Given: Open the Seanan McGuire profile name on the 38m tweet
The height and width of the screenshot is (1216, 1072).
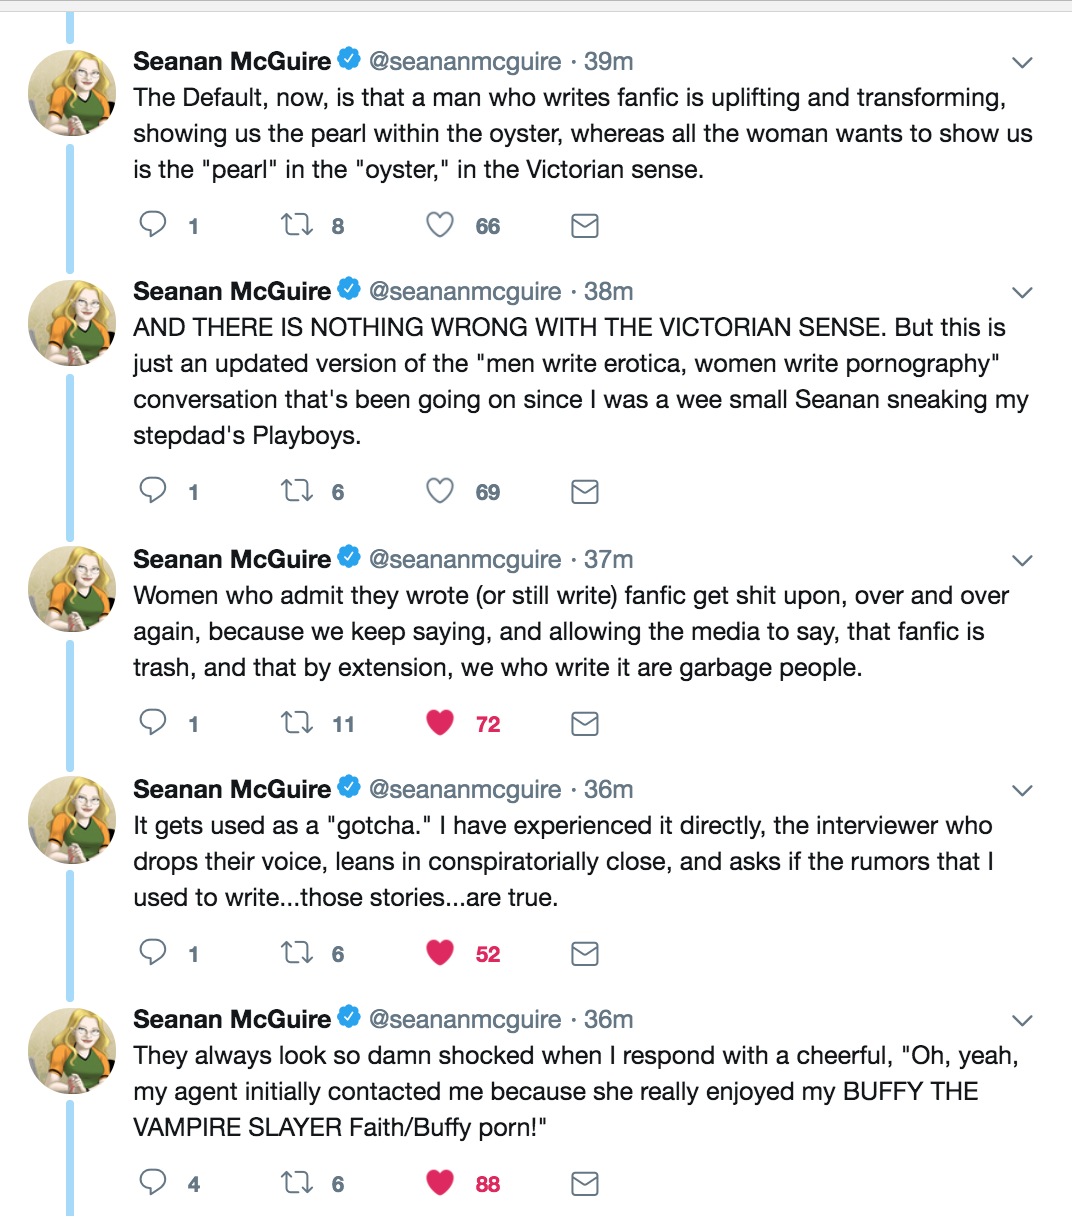Looking at the screenshot, I should pos(232,291).
